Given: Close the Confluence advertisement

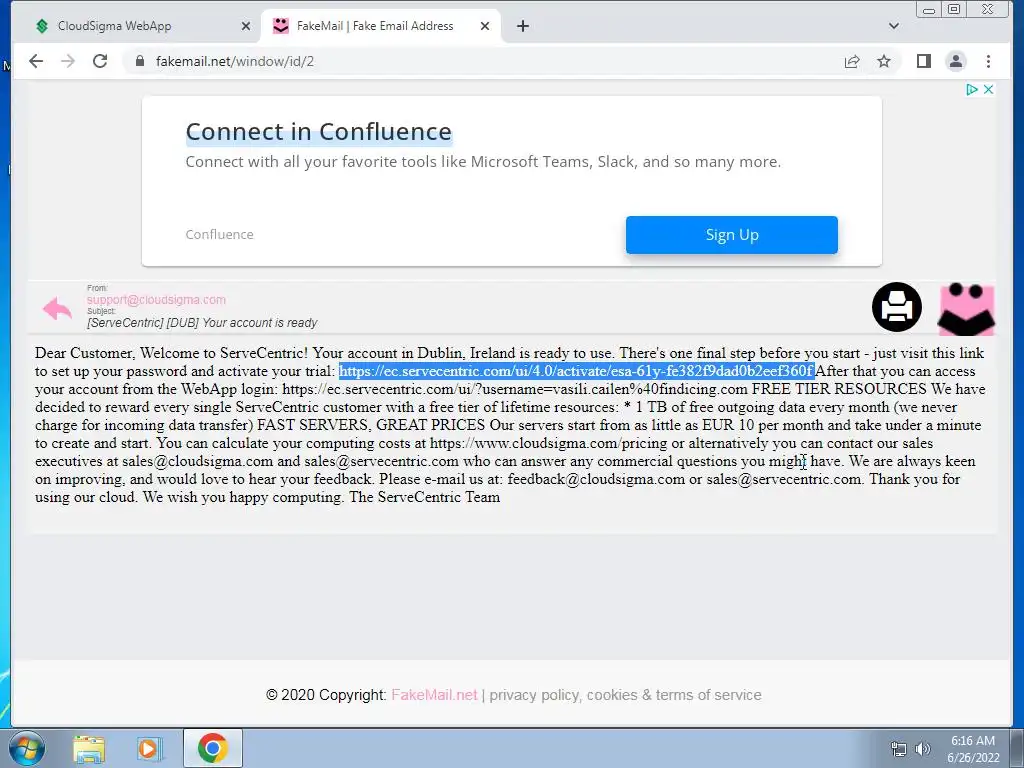Looking at the screenshot, I should [x=989, y=89].
